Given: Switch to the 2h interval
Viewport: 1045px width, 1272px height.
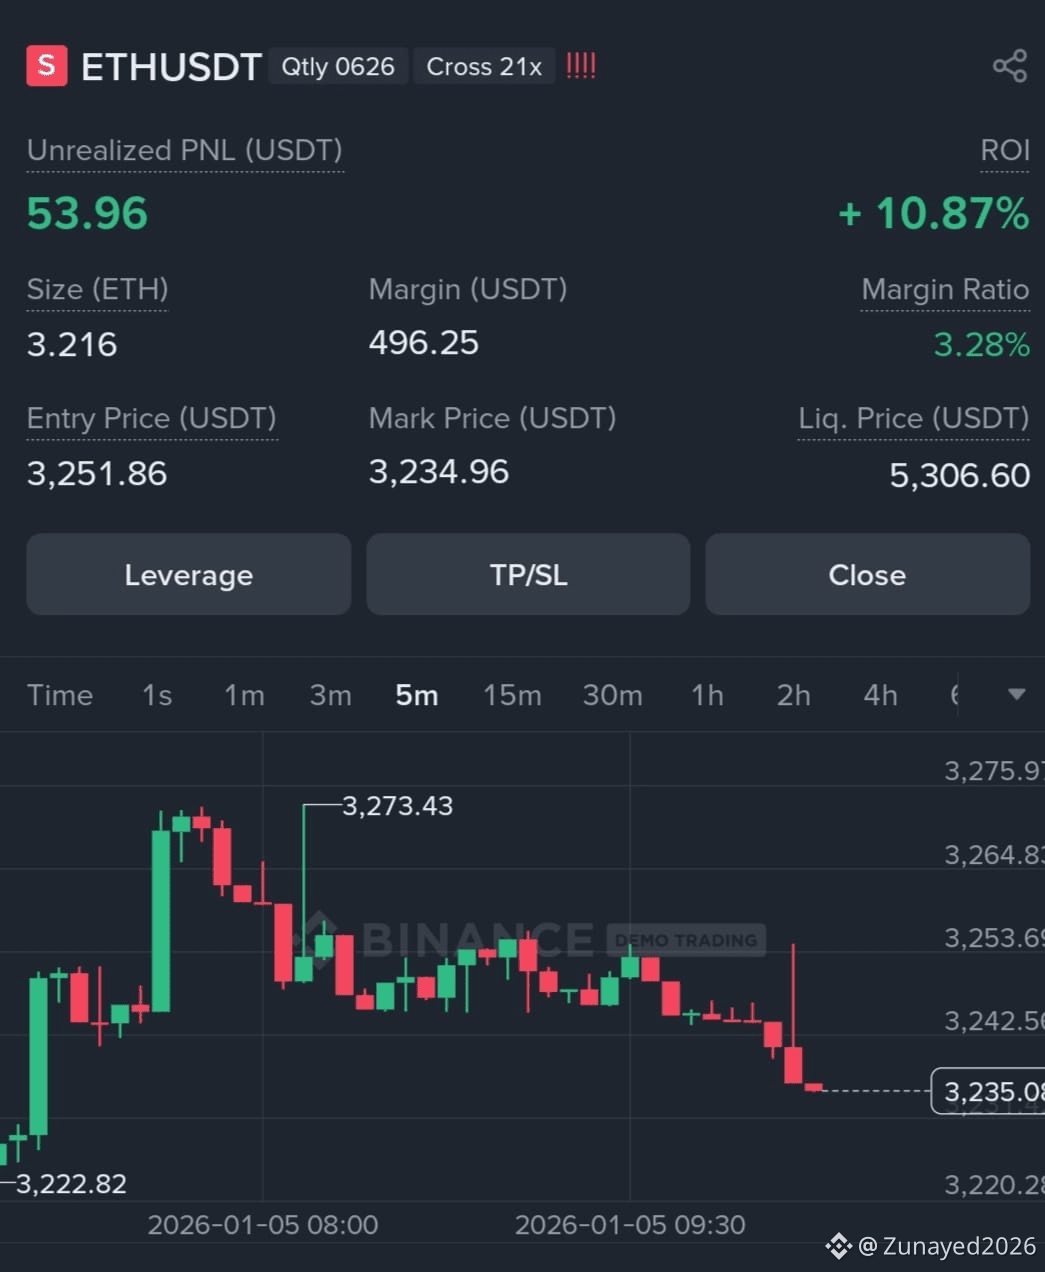Looking at the screenshot, I should pos(794,695).
